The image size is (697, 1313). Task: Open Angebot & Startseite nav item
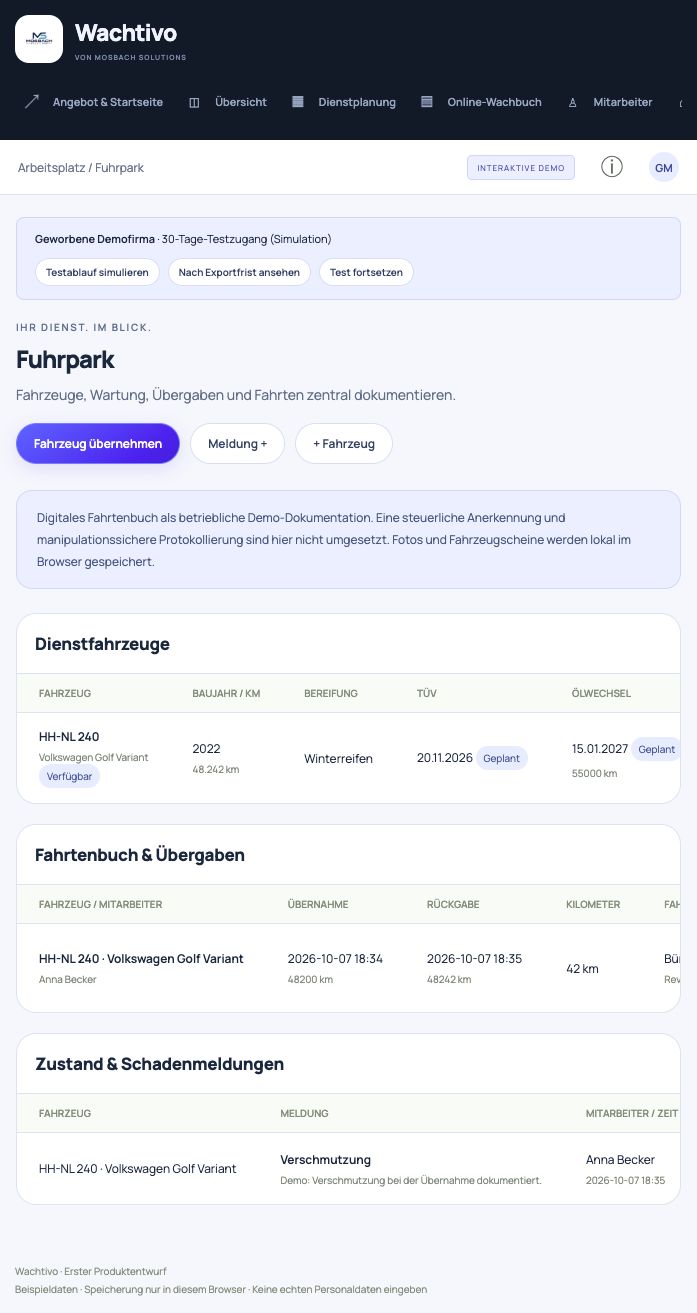[107, 102]
